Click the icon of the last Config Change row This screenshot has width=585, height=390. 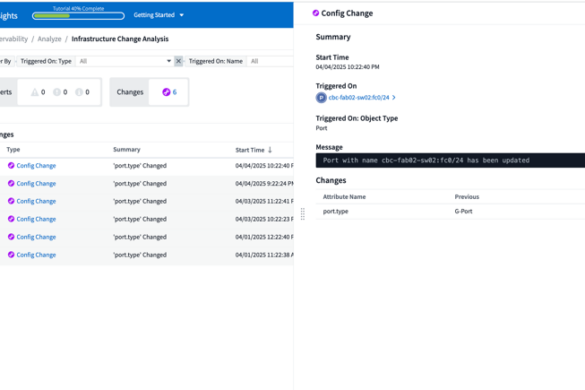click(x=11, y=255)
